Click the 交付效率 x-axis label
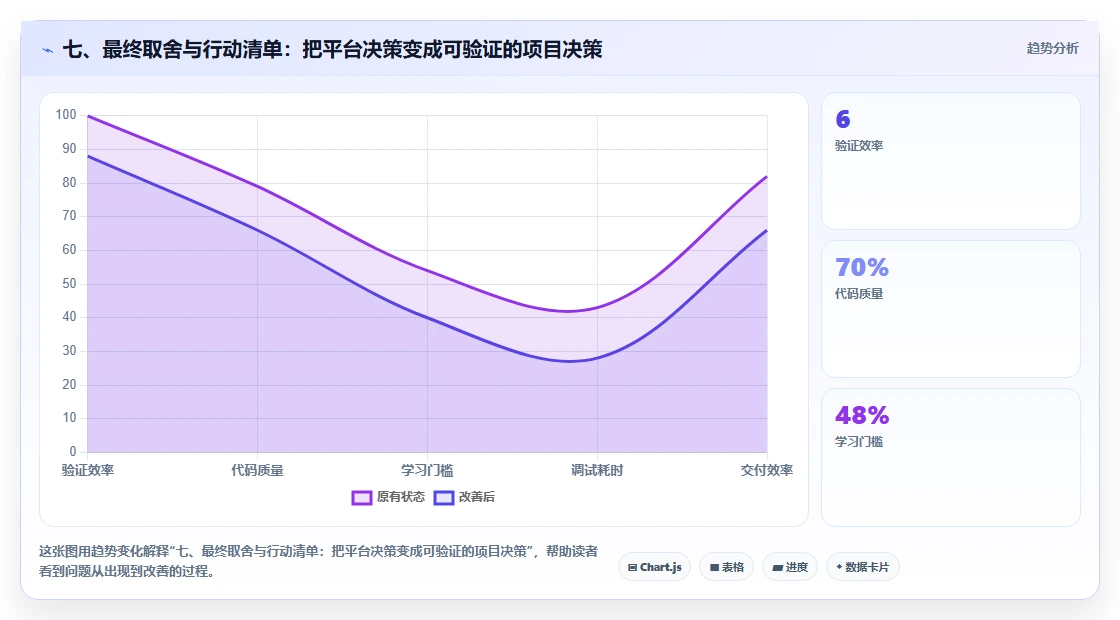The height and width of the screenshot is (620, 1120). [x=766, y=471]
